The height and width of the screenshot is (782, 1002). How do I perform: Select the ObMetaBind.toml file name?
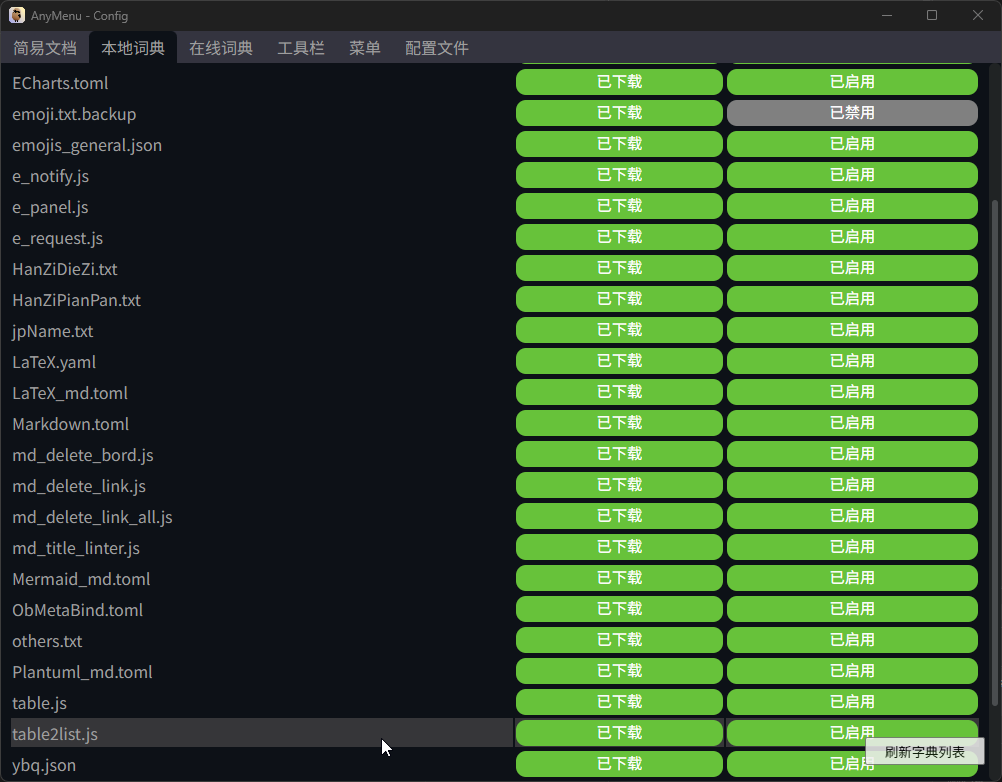pyautogui.click(x=77, y=610)
